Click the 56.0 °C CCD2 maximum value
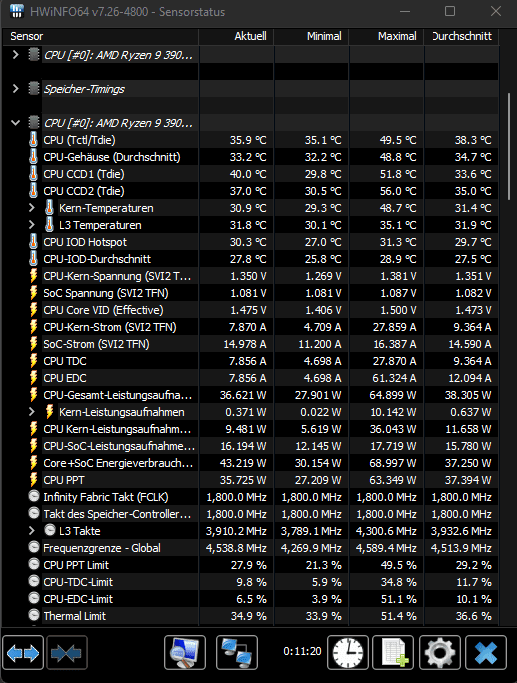The width and height of the screenshot is (517, 683). (398, 191)
